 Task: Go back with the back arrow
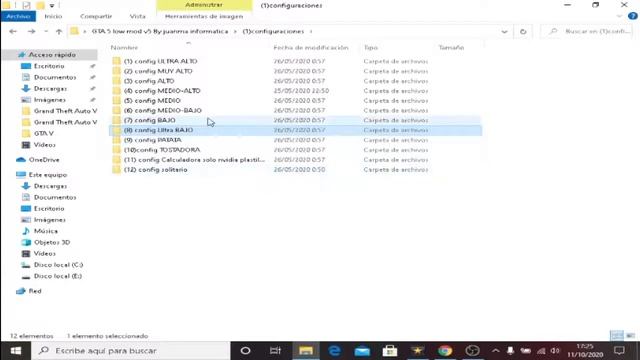tap(13, 31)
